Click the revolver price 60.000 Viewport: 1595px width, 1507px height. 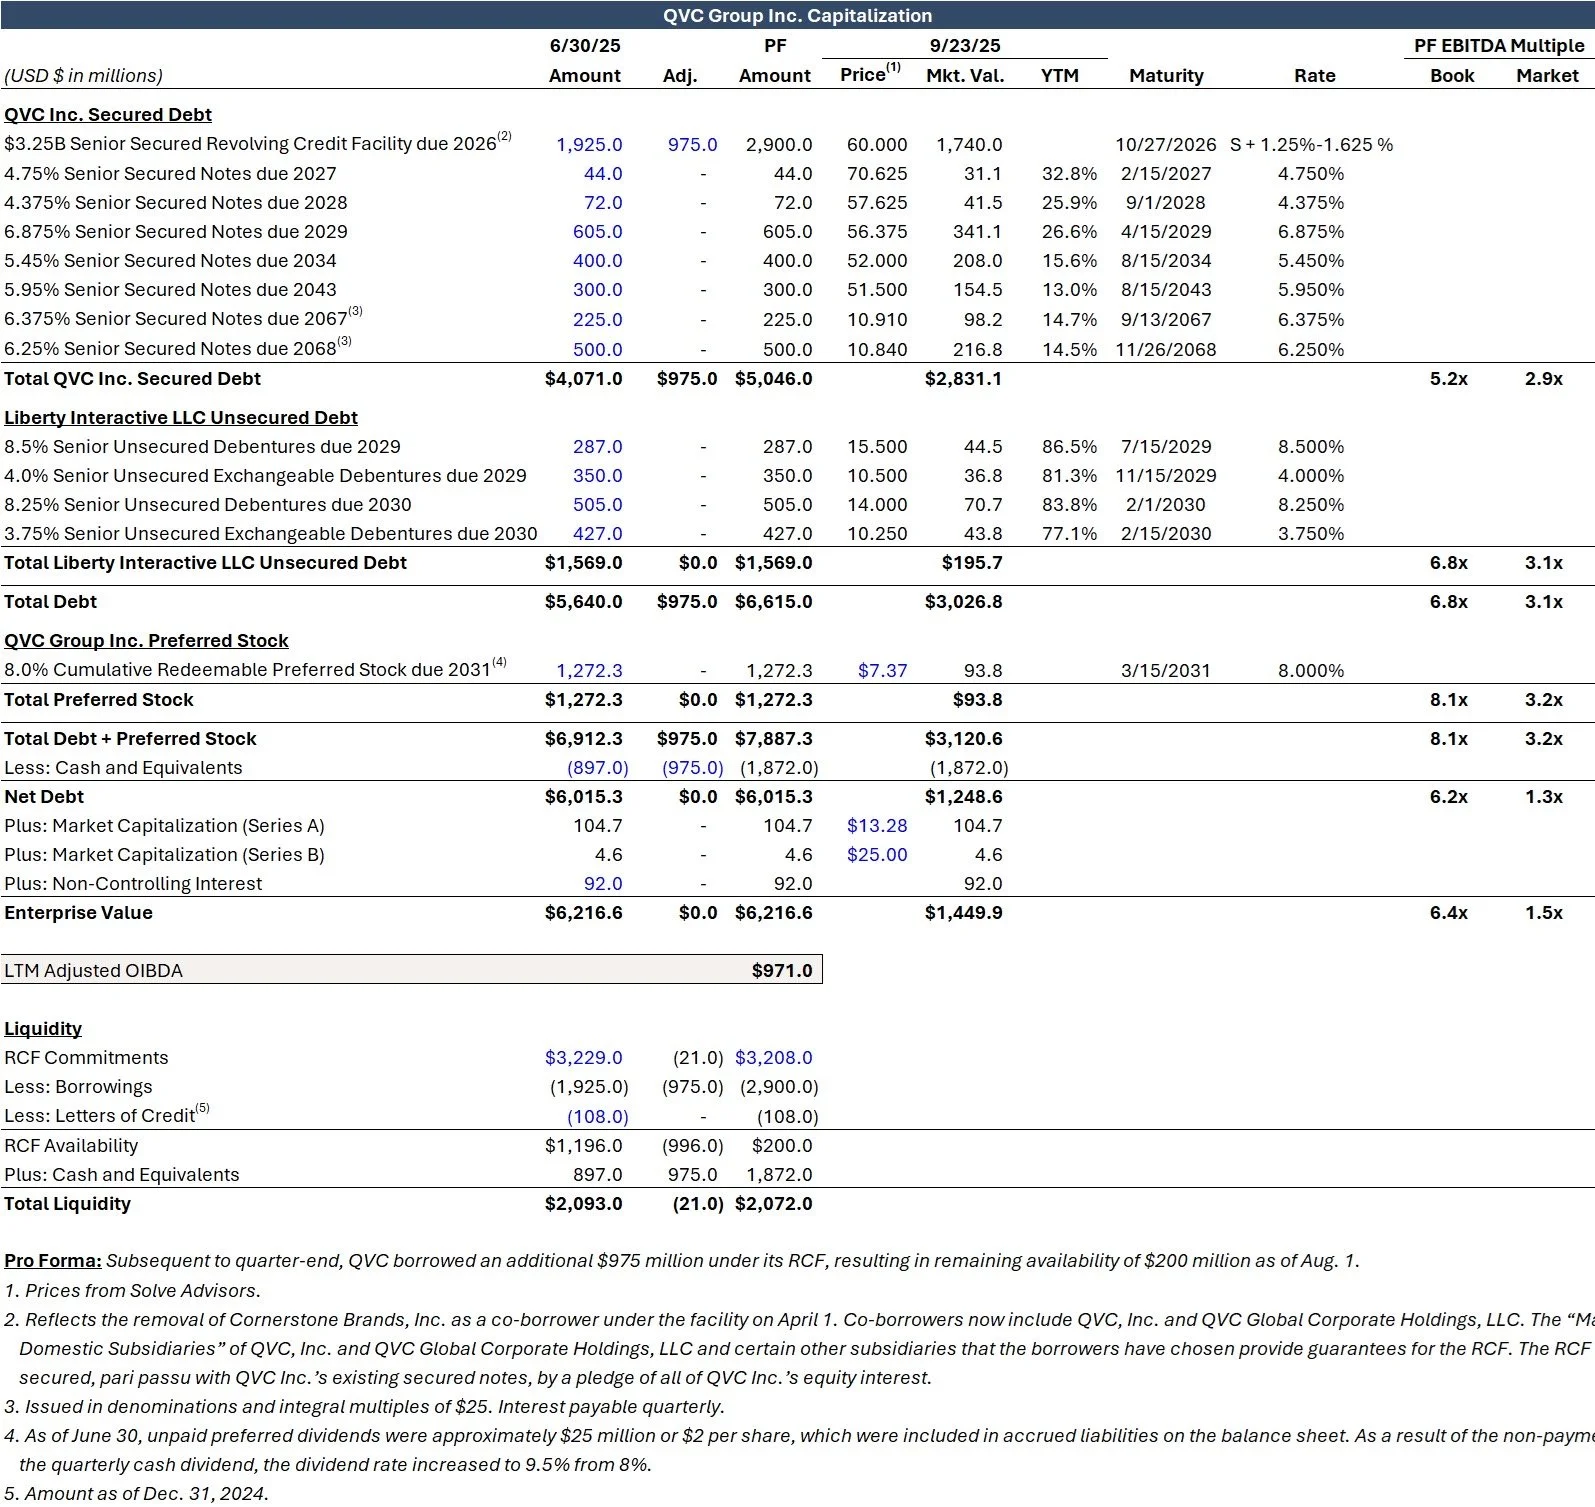point(877,144)
